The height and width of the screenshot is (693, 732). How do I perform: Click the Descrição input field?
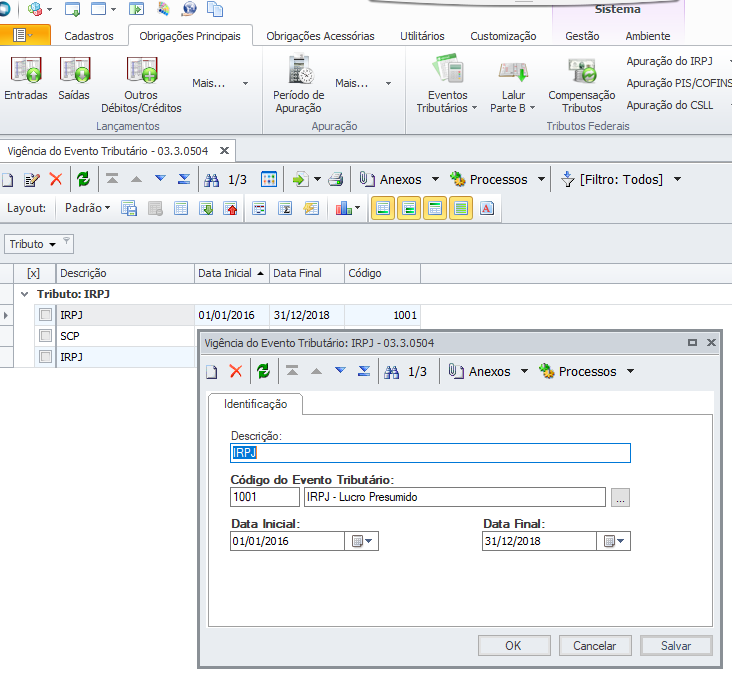(x=430, y=453)
